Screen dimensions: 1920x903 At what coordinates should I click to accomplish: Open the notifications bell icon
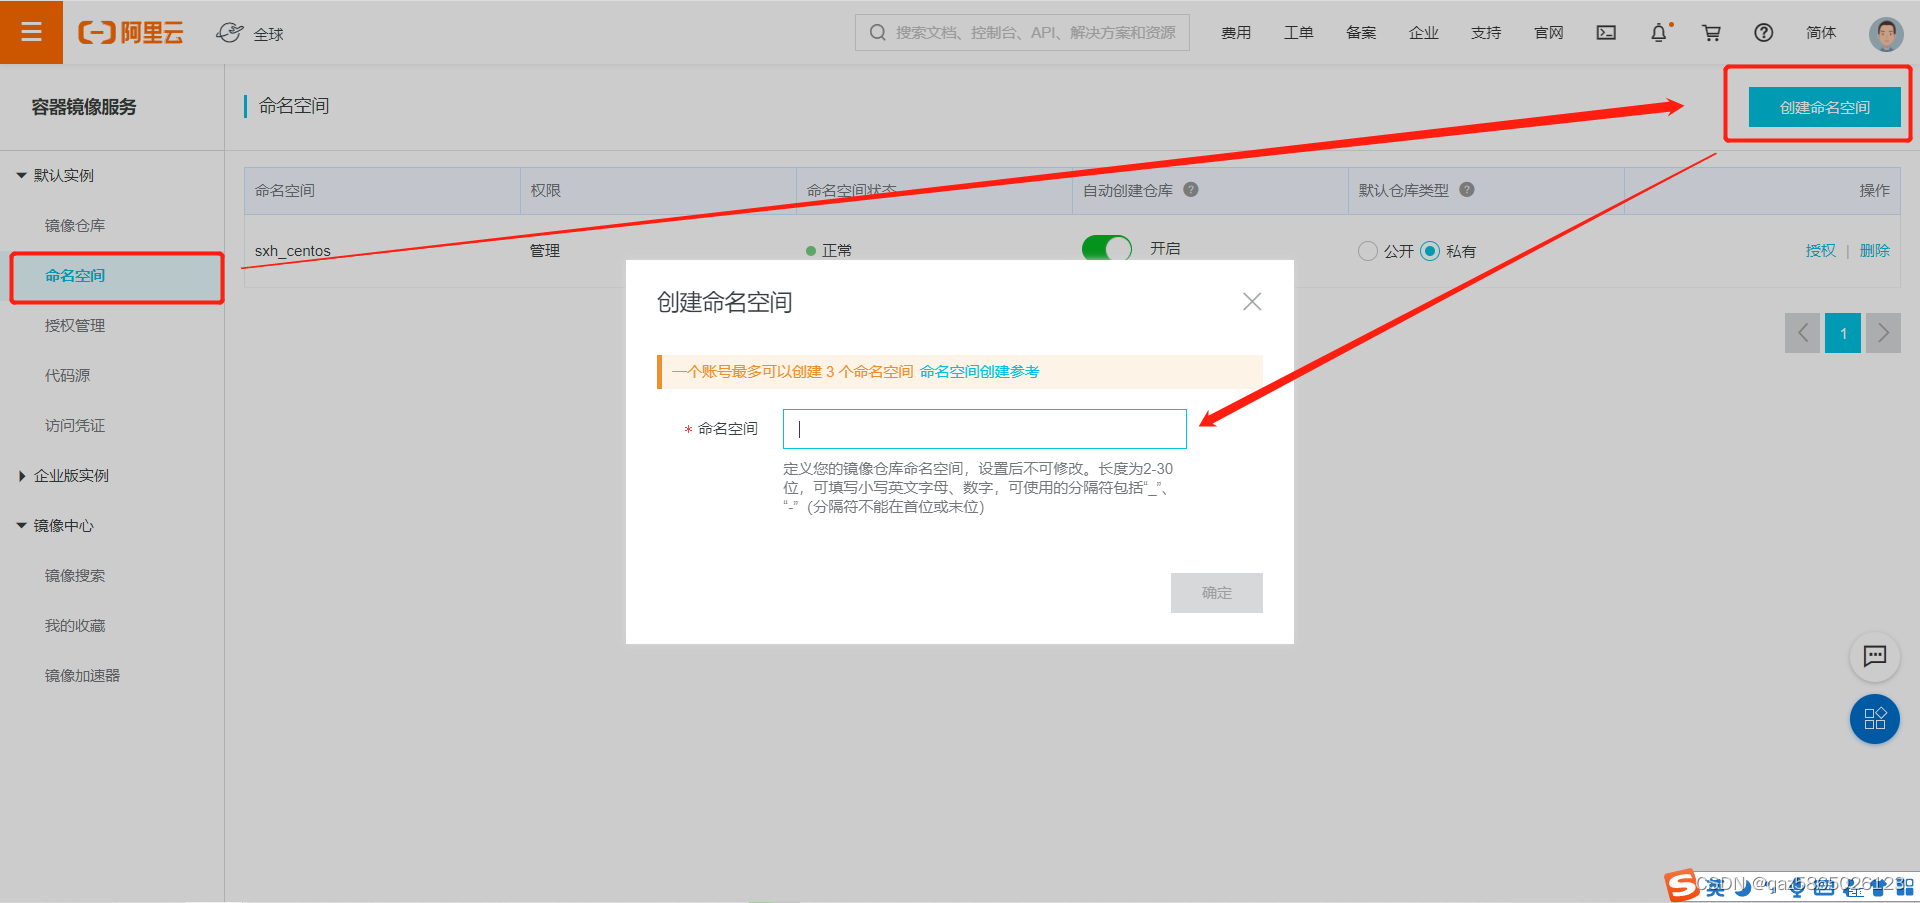pyautogui.click(x=1660, y=32)
